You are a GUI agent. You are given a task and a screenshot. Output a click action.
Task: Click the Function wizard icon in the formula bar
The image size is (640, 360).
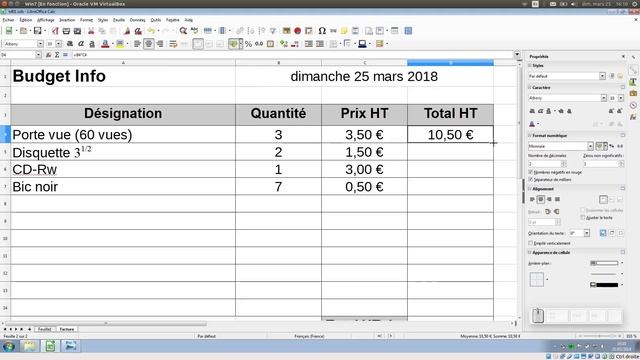(49, 55)
